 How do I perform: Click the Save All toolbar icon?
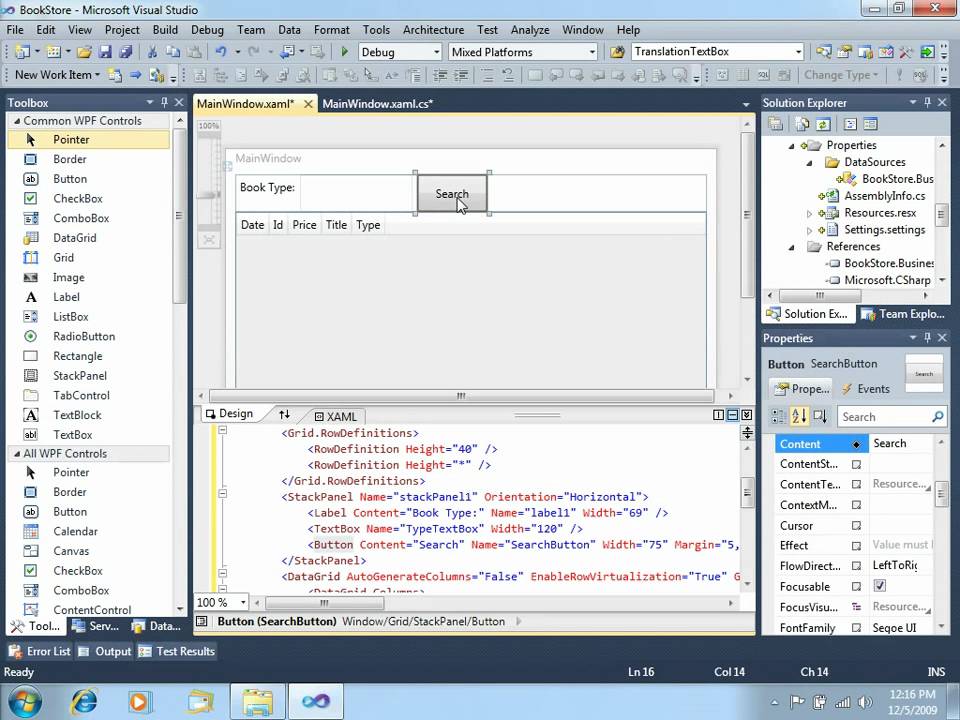tap(126, 52)
